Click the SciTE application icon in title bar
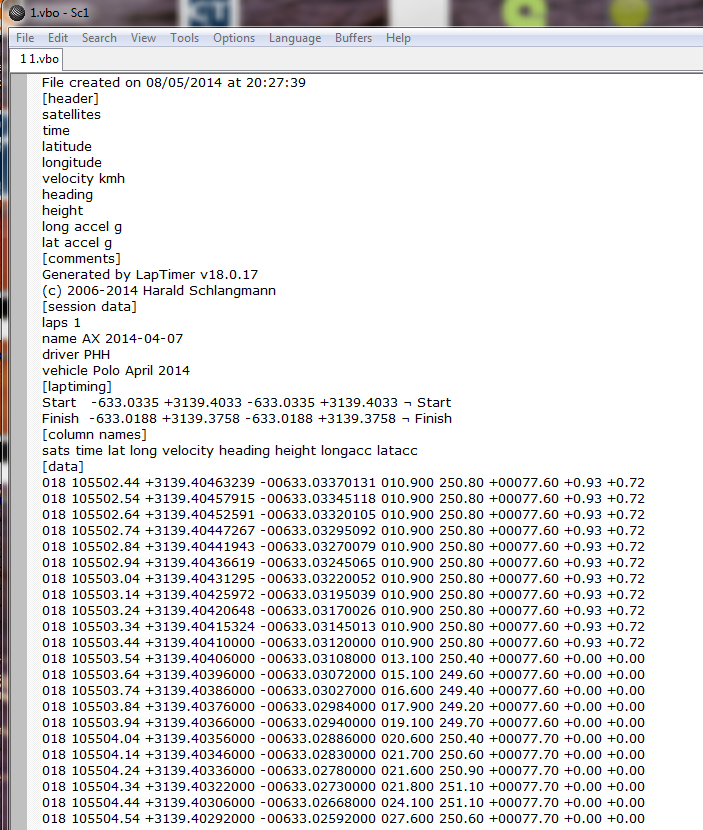The width and height of the screenshot is (703, 830). coord(17,12)
